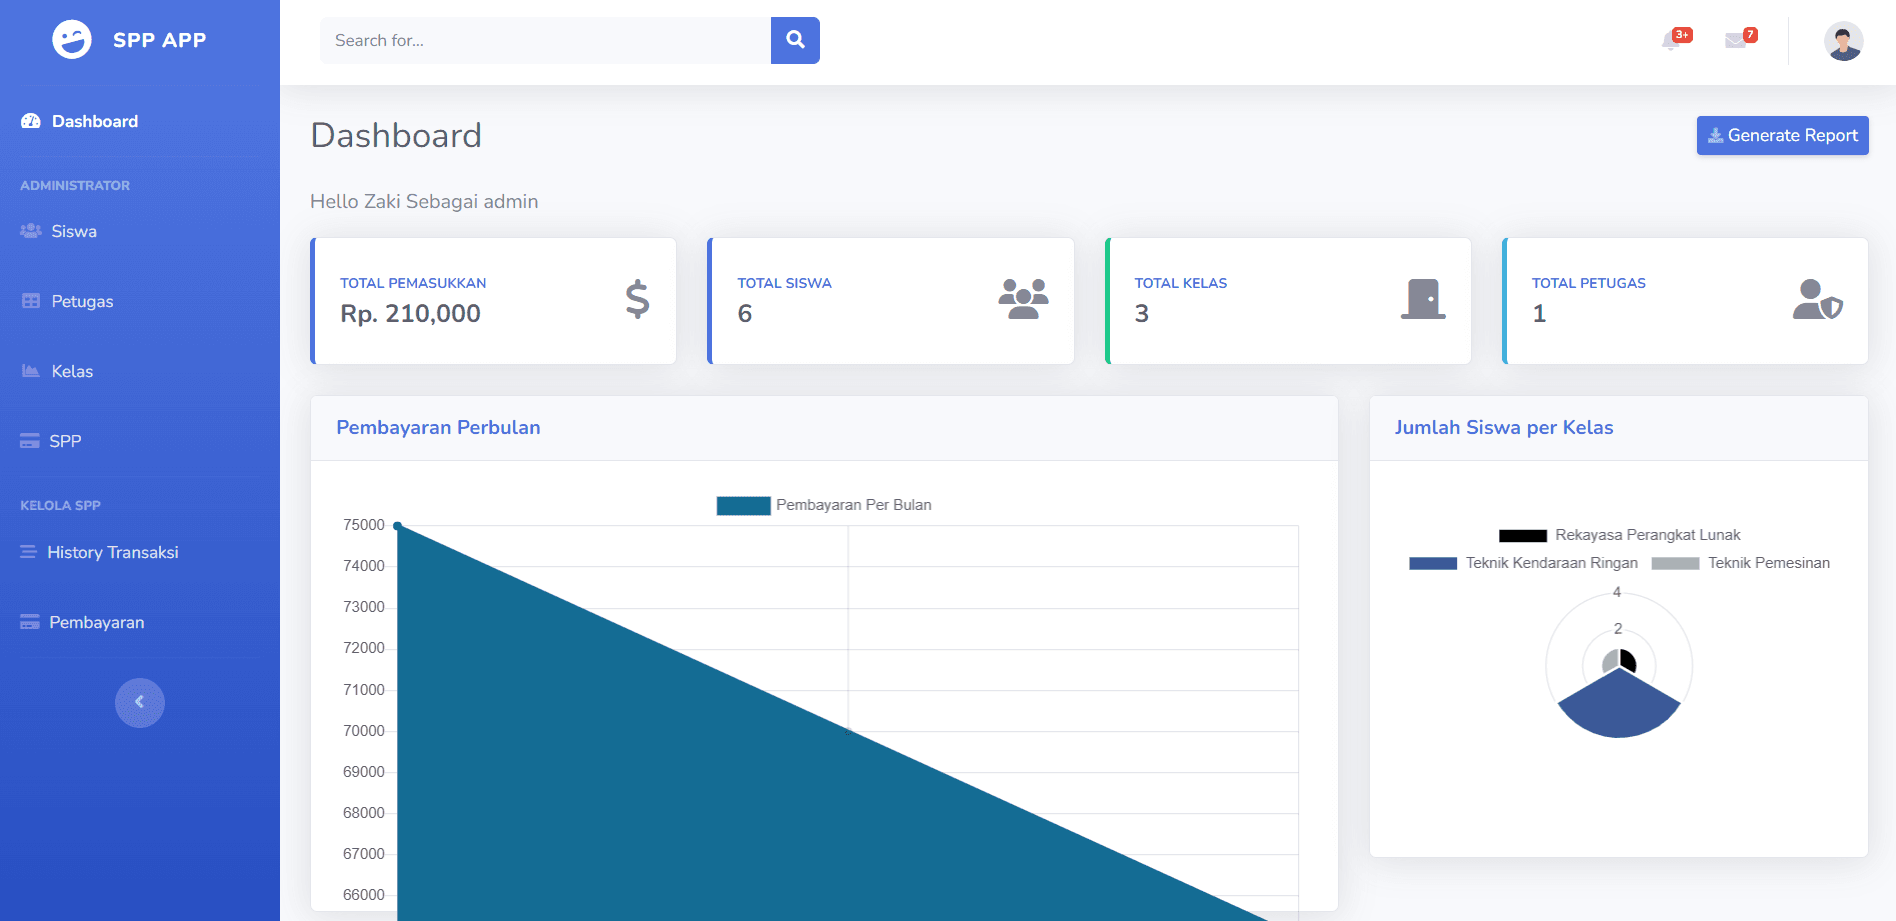Click the notifications bell icon
The width and height of the screenshot is (1896, 921).
click(1671, 40)
